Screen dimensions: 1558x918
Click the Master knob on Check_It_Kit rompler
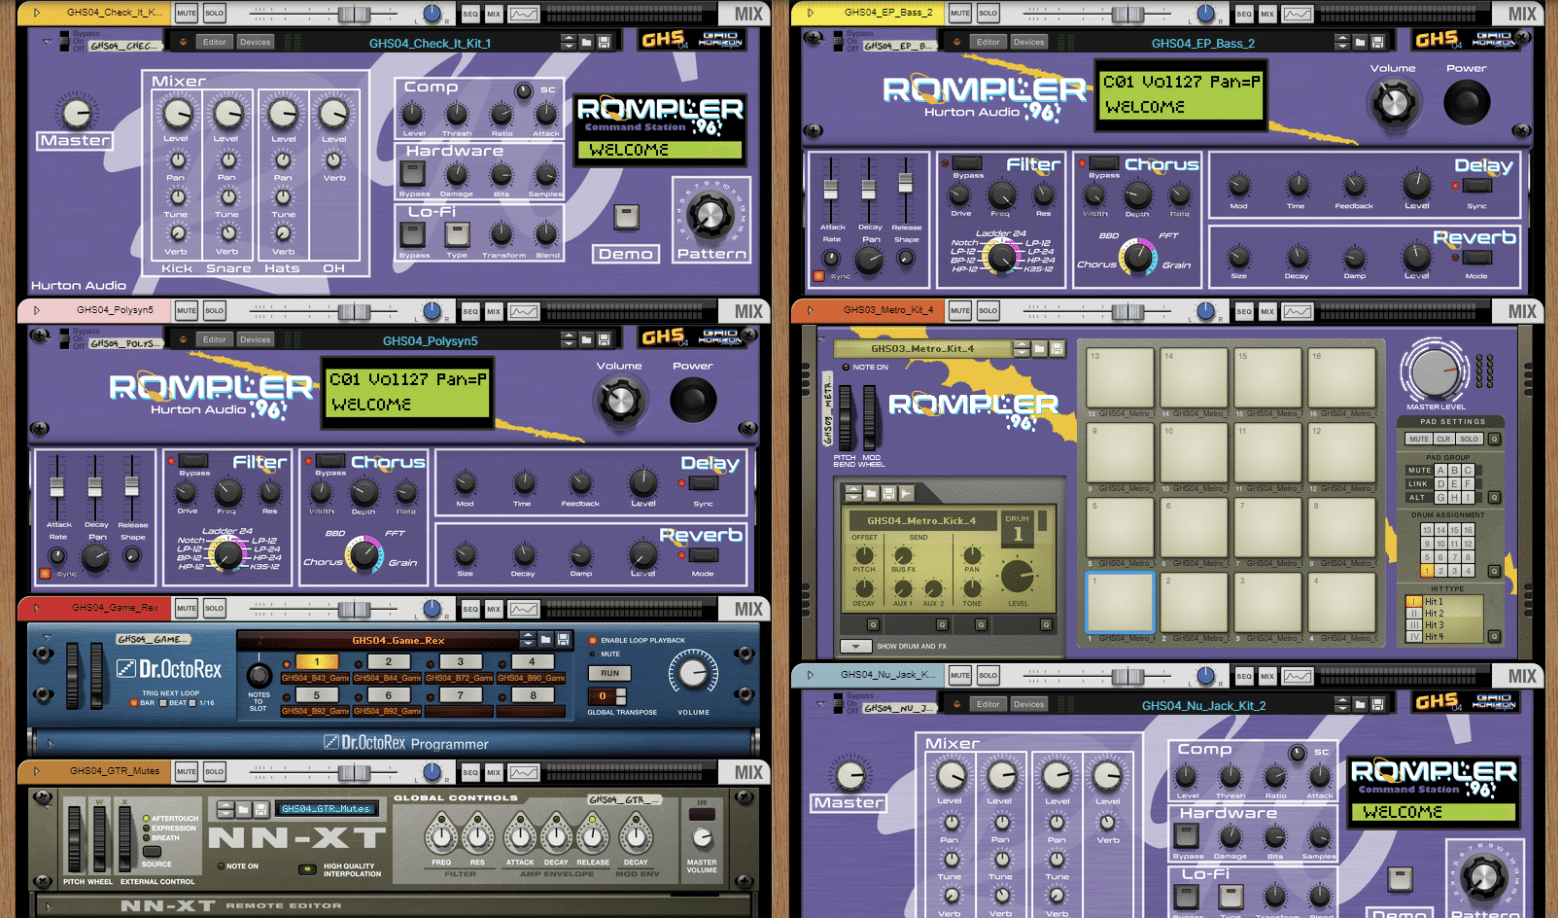pos(76,112)
